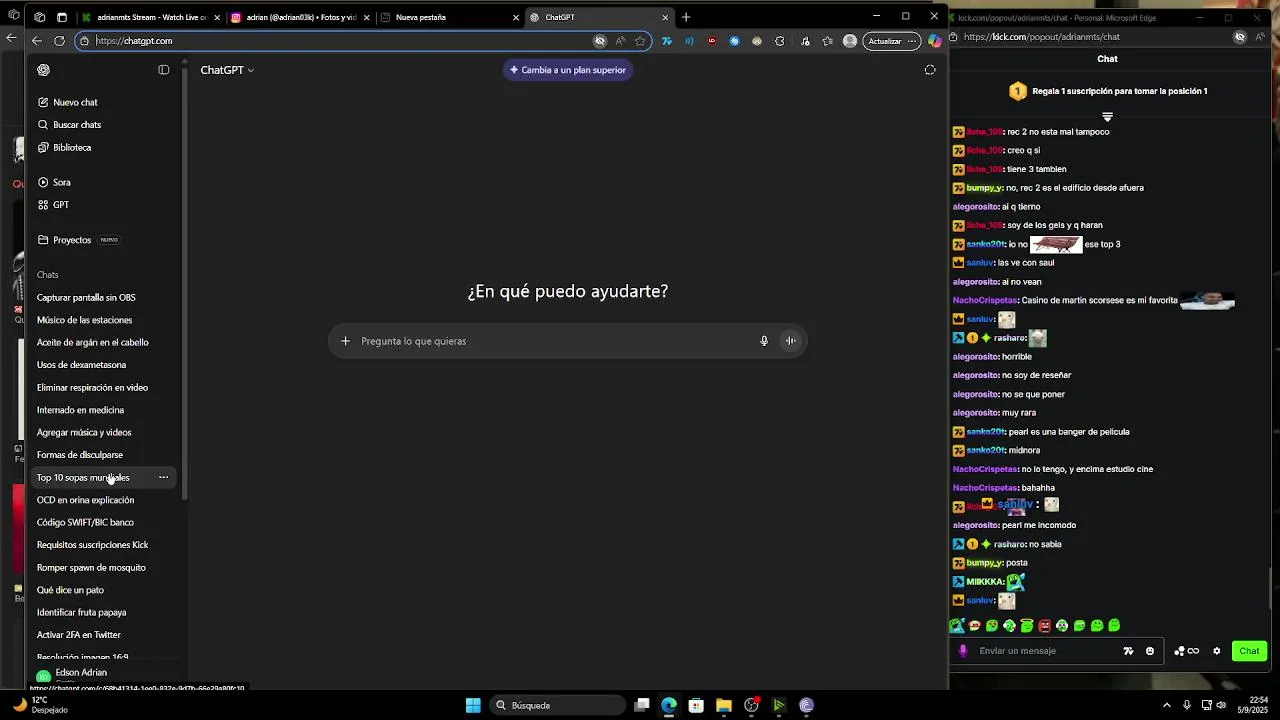This screenshot has height=720, width=1280.
Task: Start voice mode with the waveform icon
Action: (791, 341)
